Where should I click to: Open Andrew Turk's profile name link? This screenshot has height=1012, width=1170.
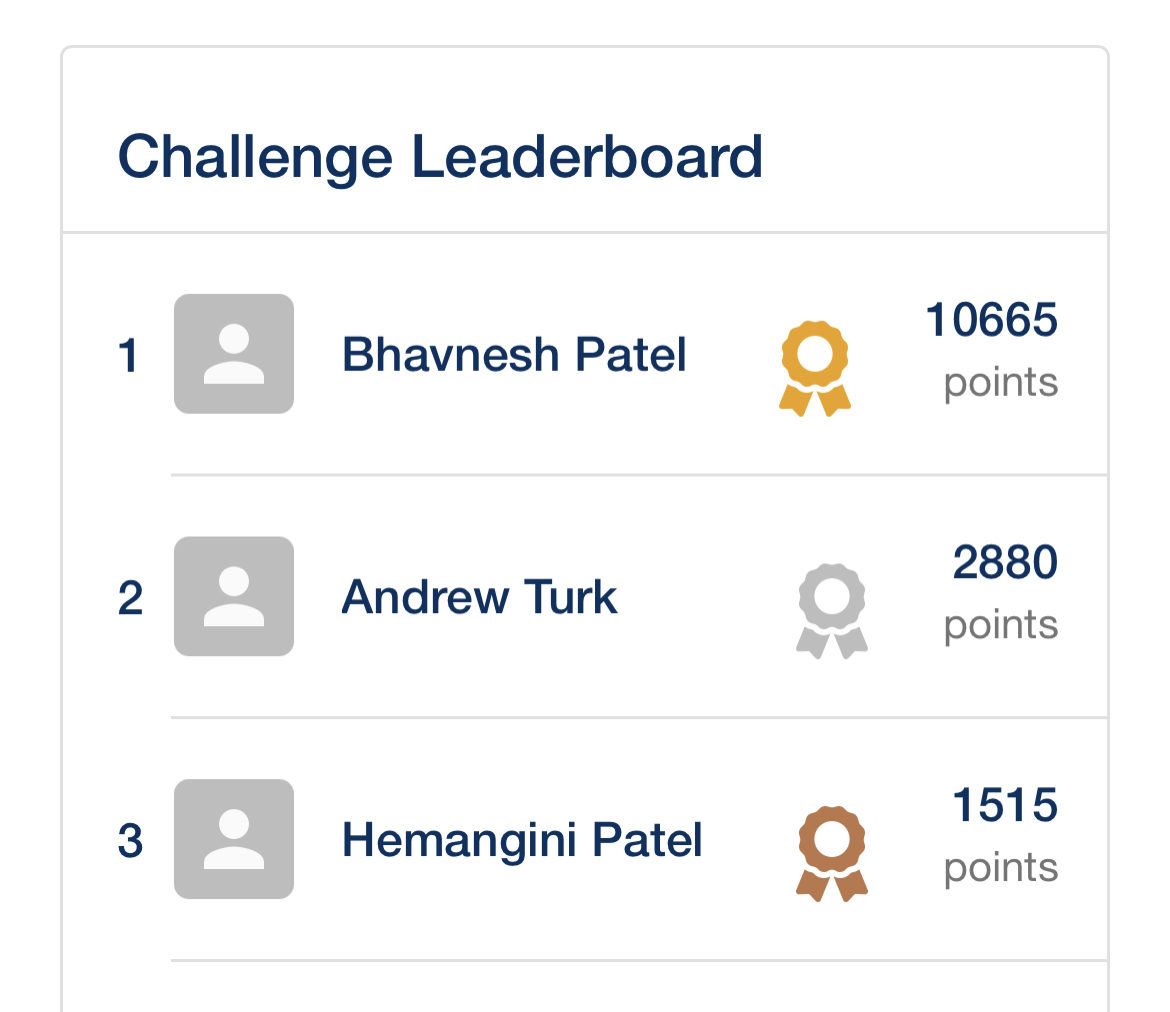480,598
